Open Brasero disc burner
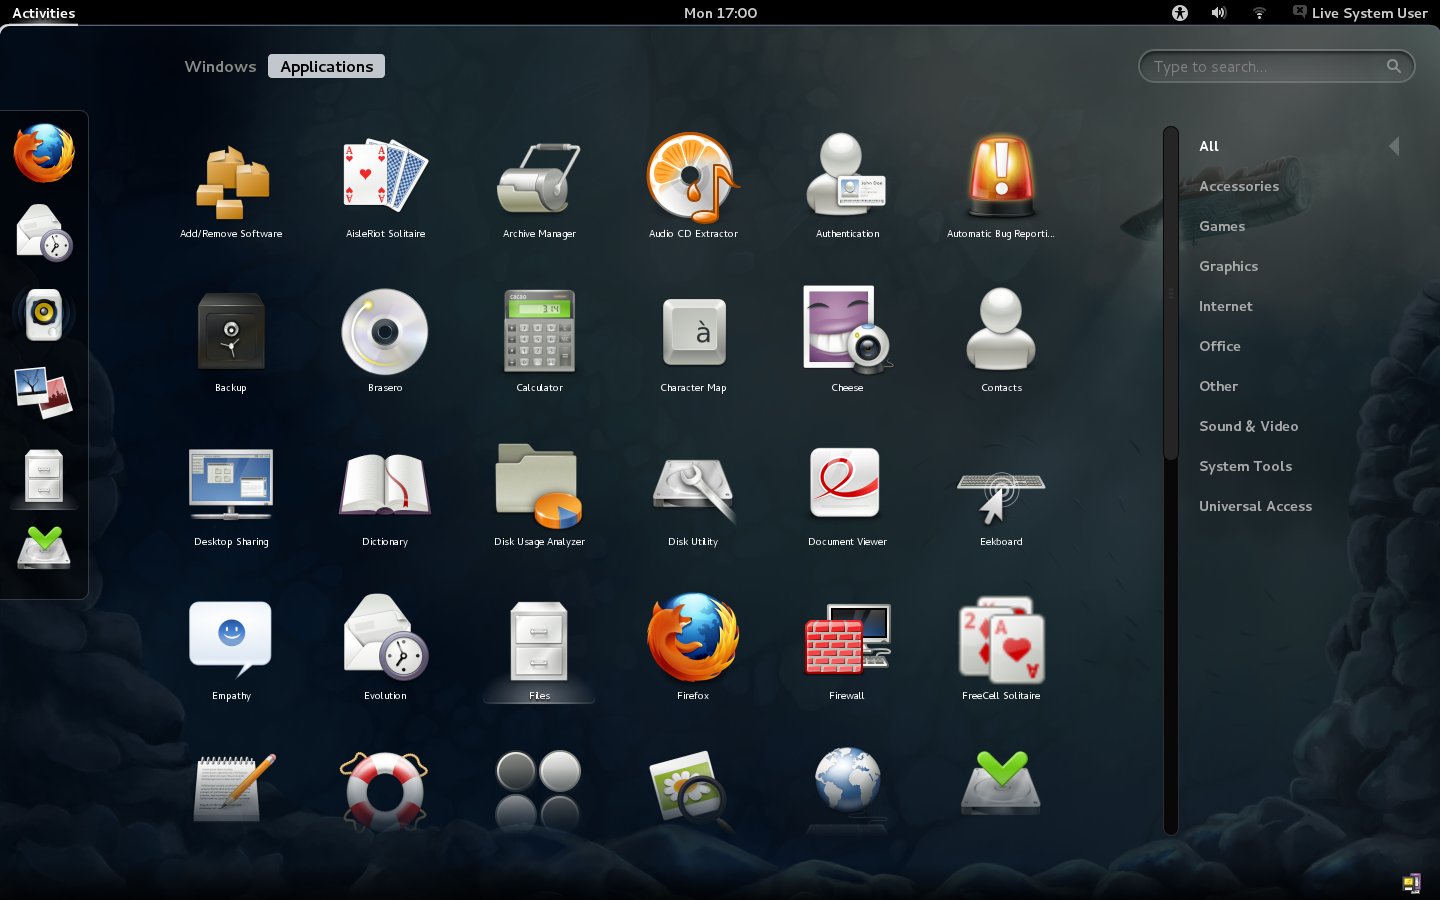Screen dimensions: 1440x900 (x=385, y=332)
